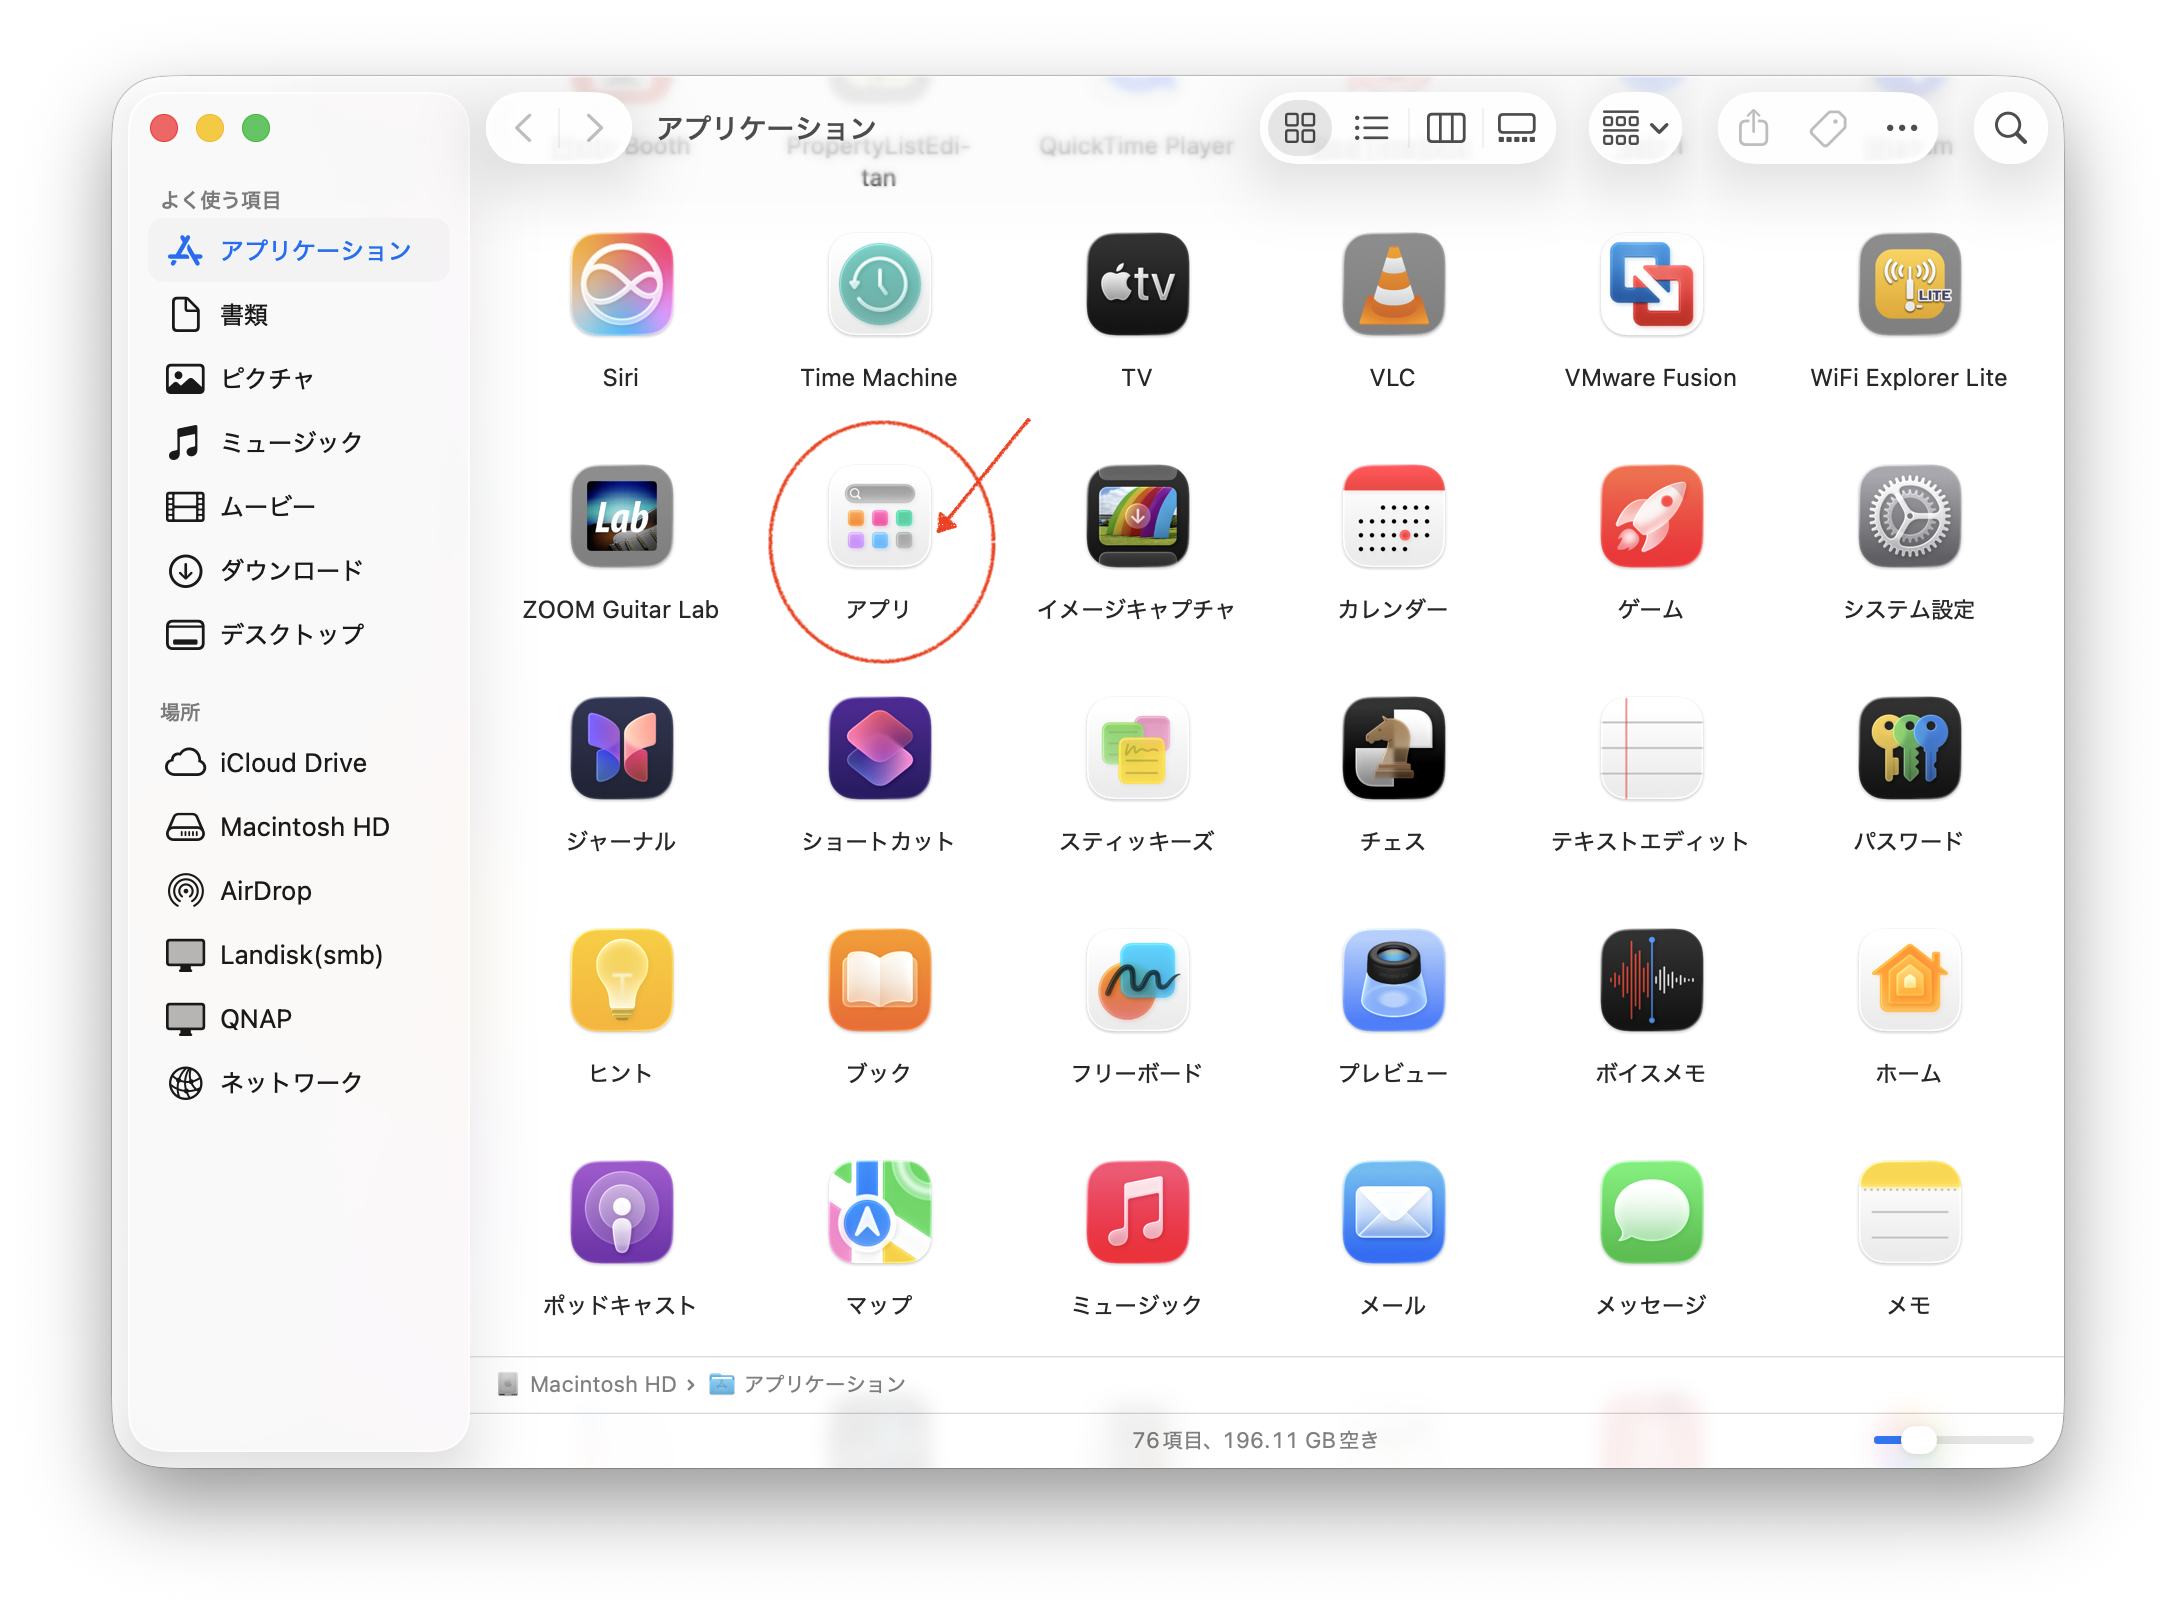This screenshot has width=2176, height=1616.
Task: Open the more actions ellipsis menu
Action: 1901,128
